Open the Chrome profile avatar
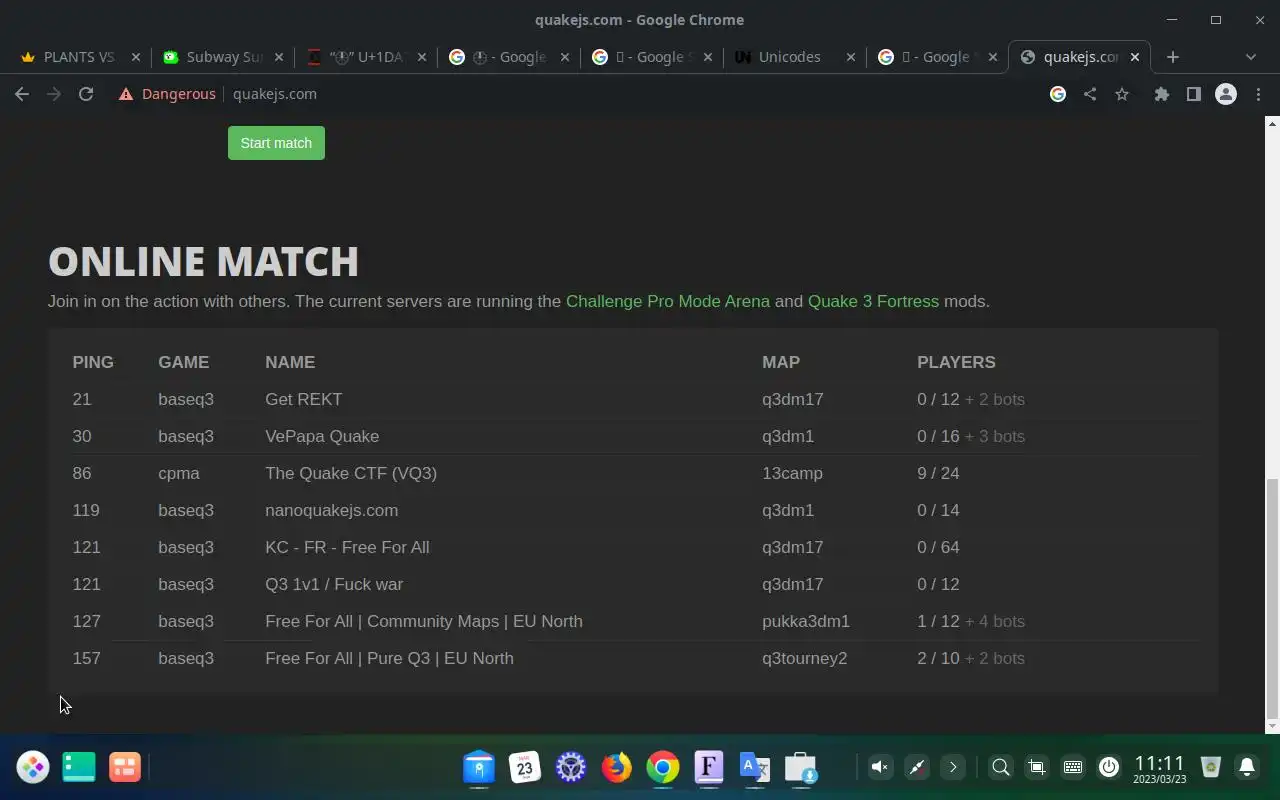 [1226, 94]
